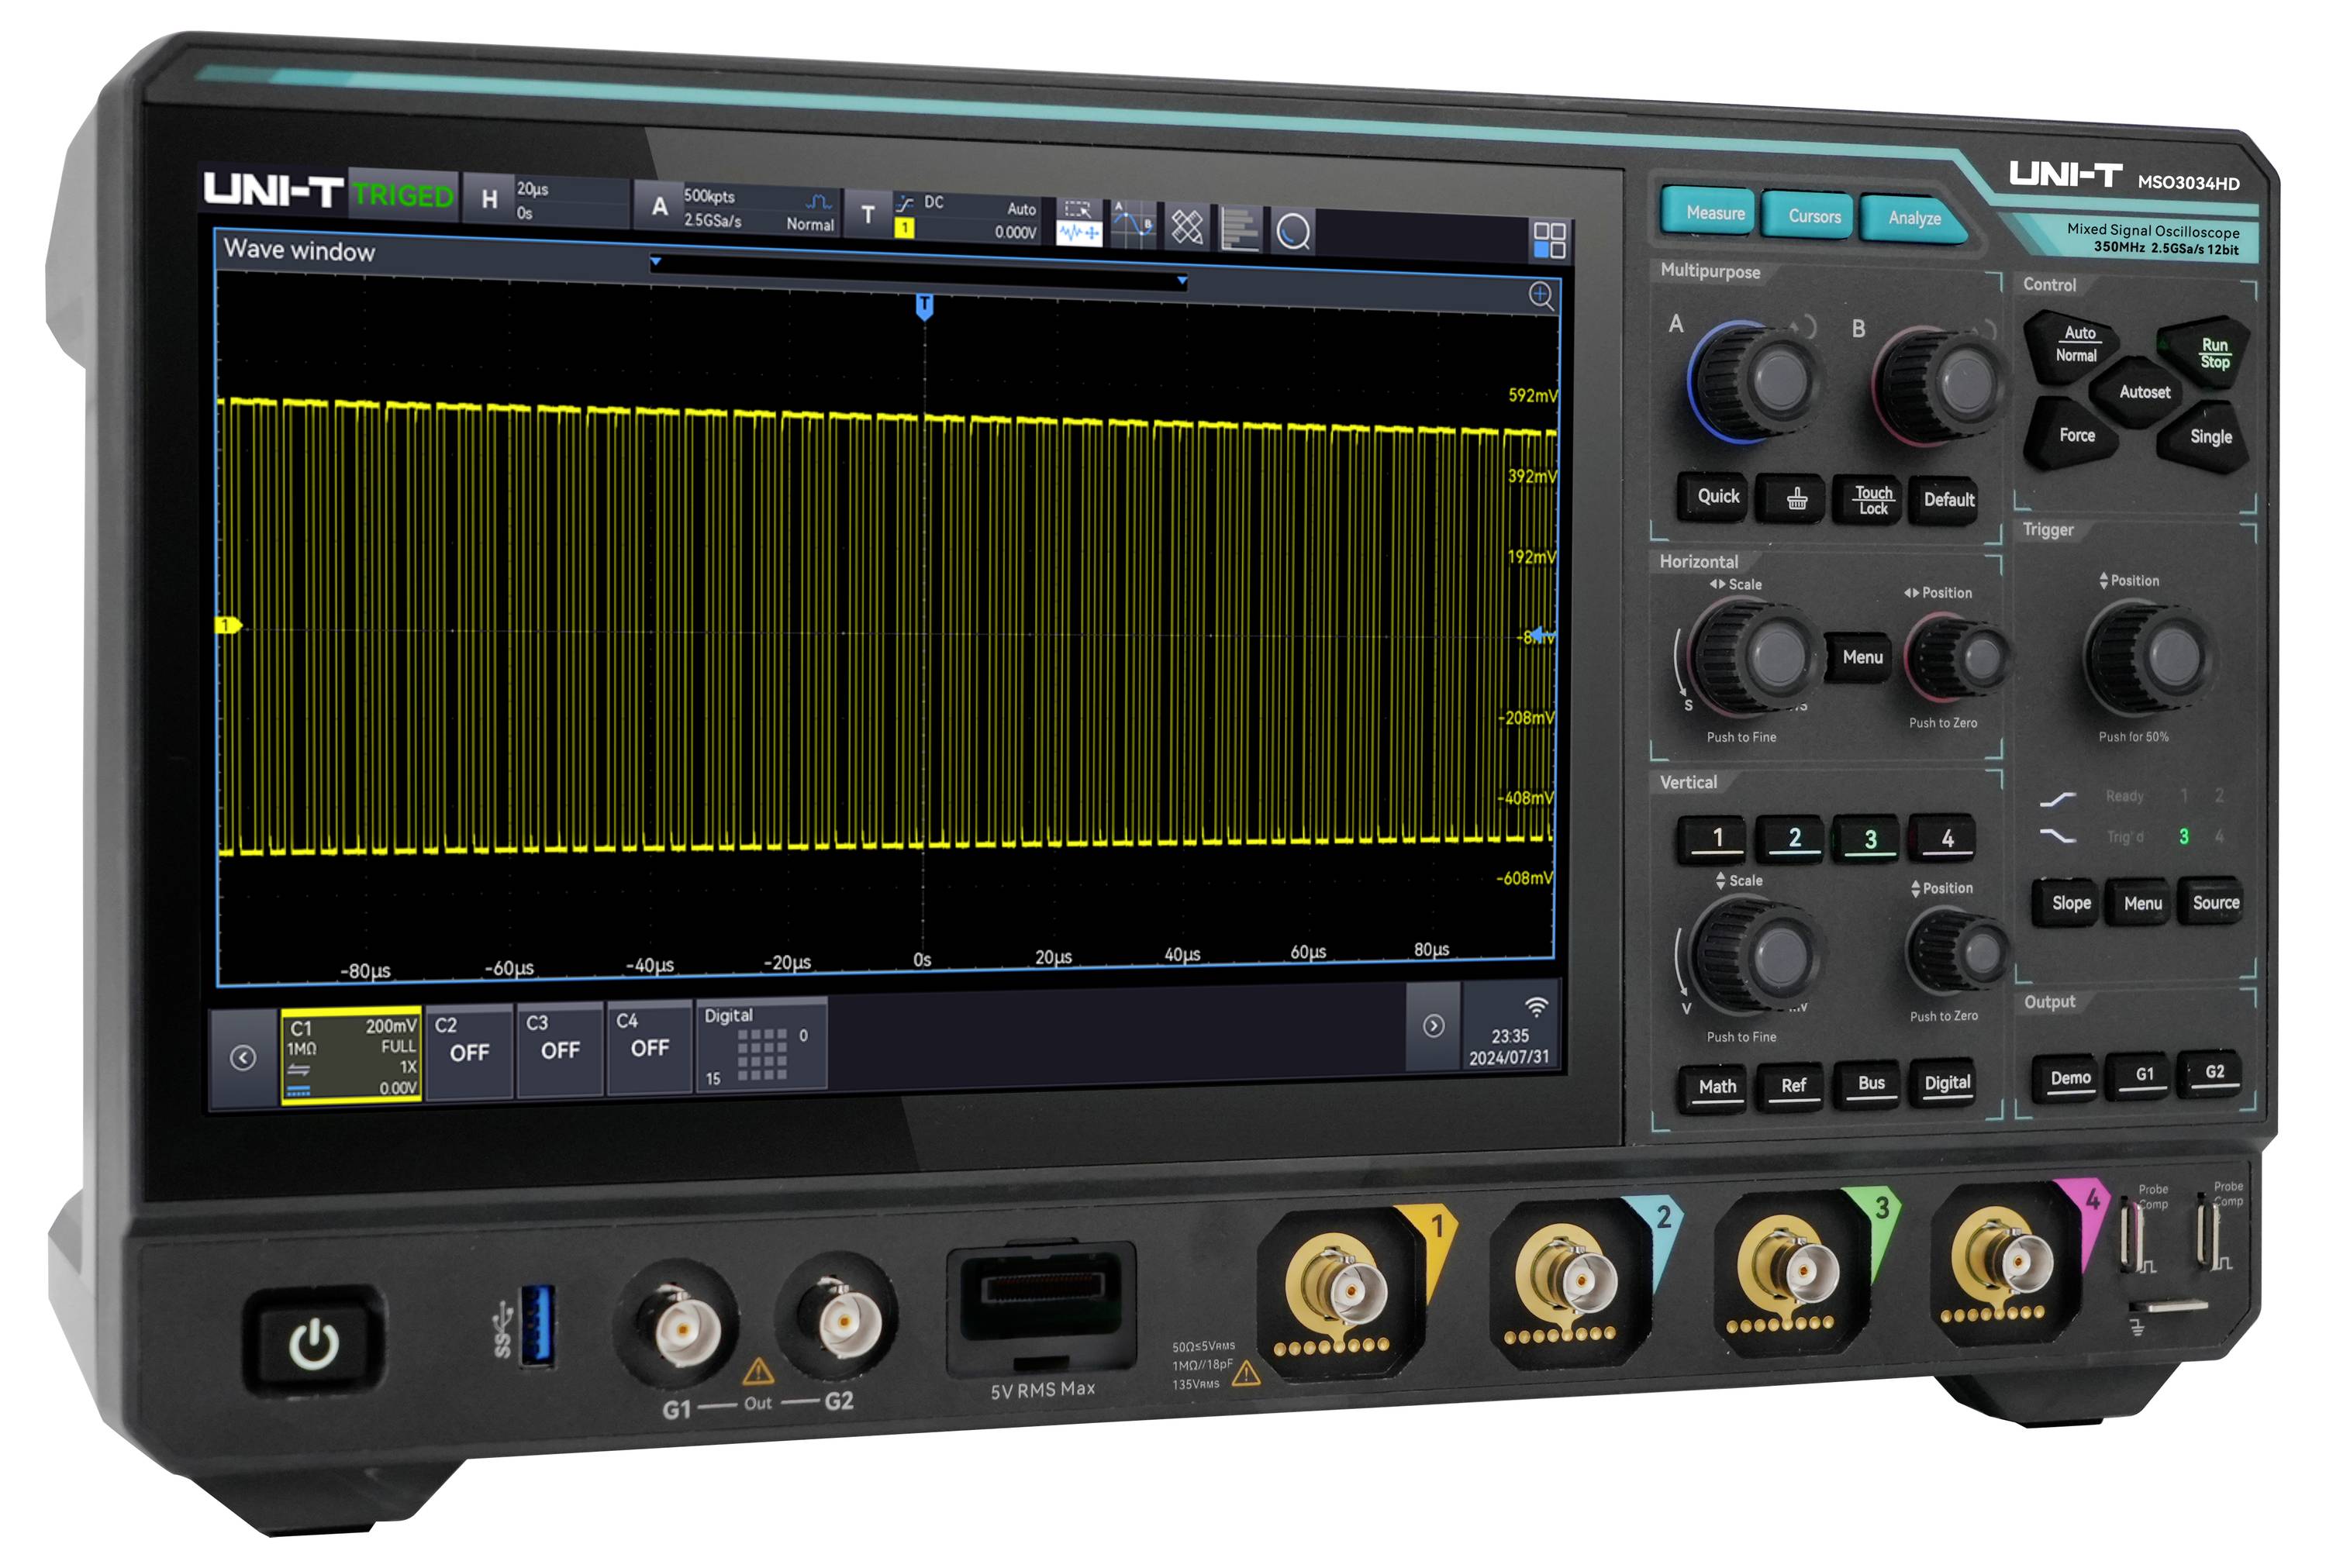Open the window layout grid icon
The image size is (2326, 1568).
click(x=1549, y=241)
